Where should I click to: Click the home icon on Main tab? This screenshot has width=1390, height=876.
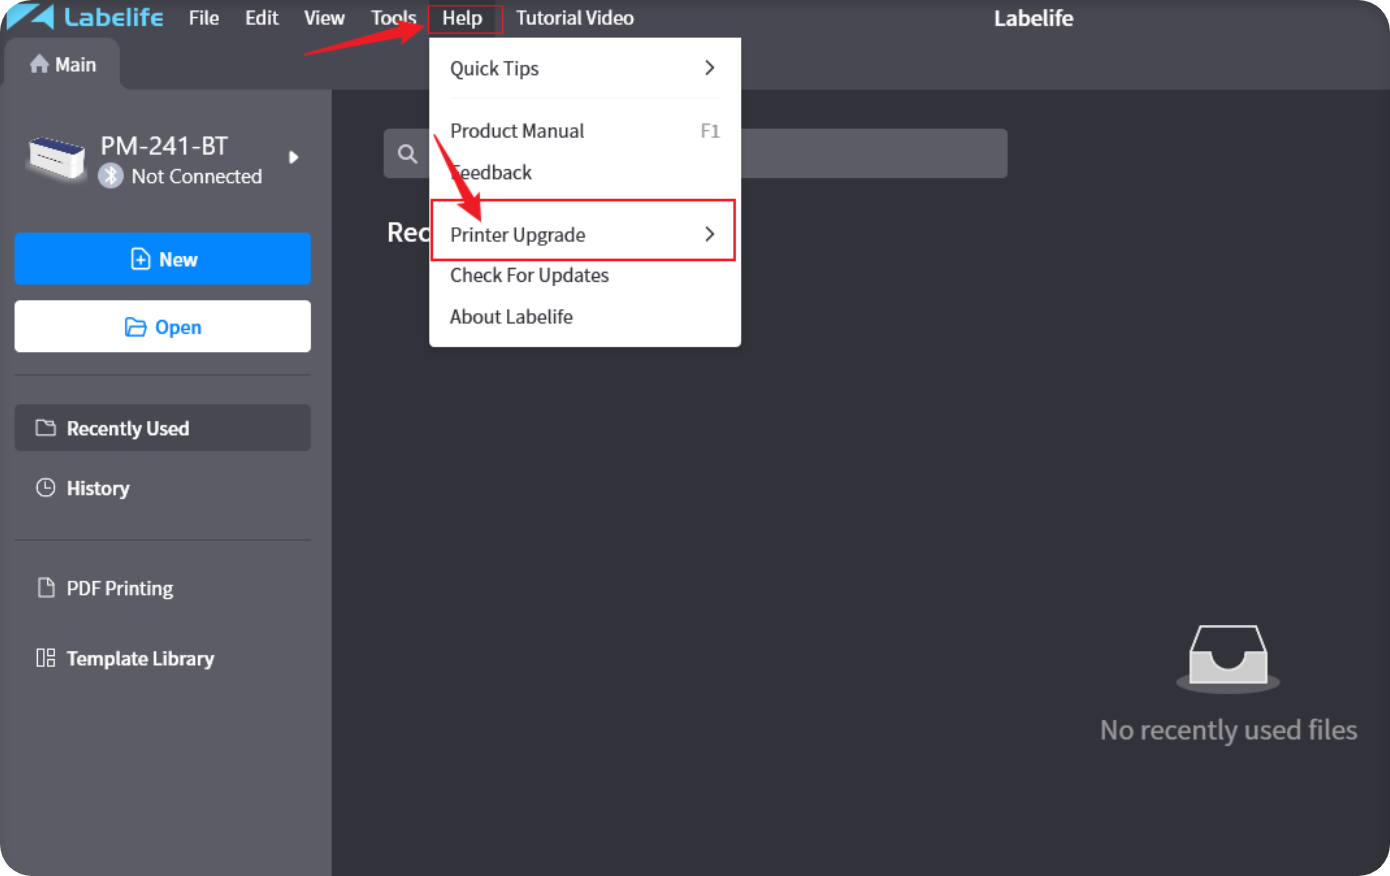pos(39,64)
